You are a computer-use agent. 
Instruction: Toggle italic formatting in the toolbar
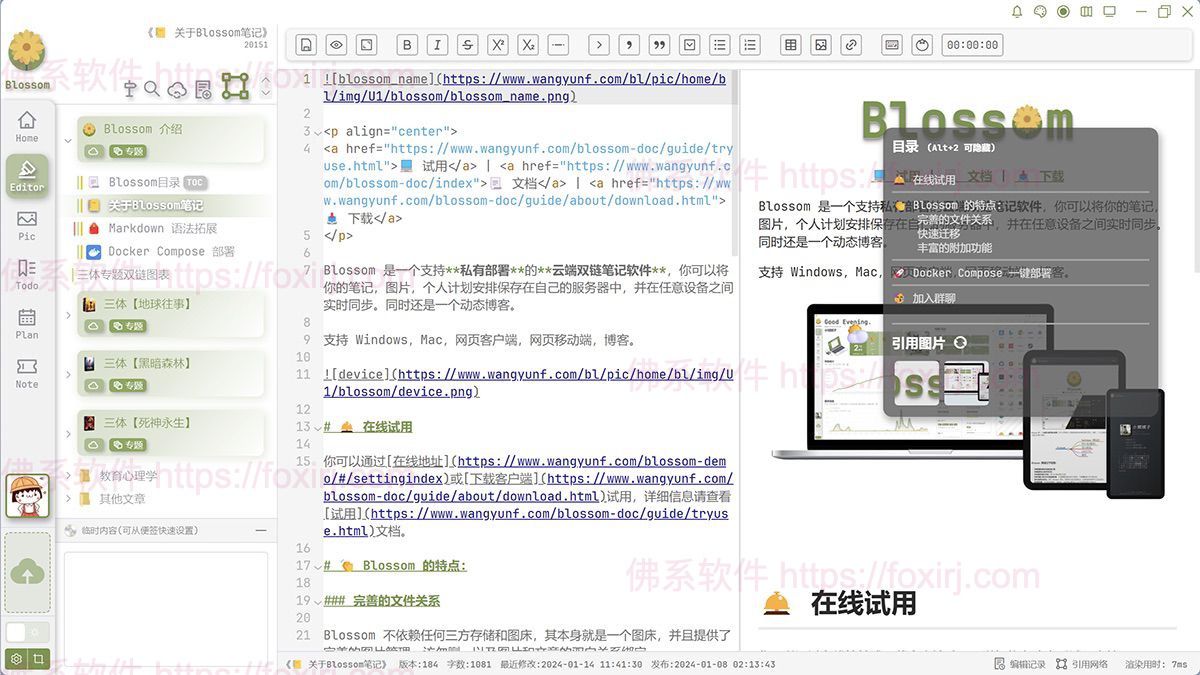click(437, 44)
